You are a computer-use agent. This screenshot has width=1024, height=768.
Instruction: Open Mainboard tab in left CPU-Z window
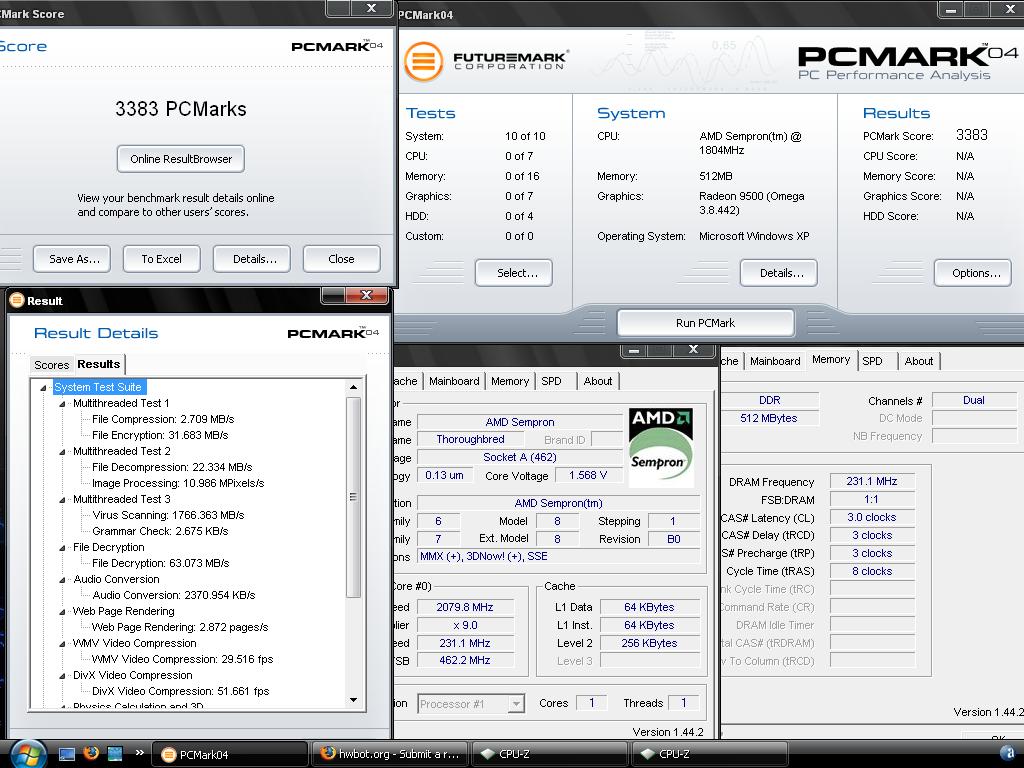click(x=454, y=381)
